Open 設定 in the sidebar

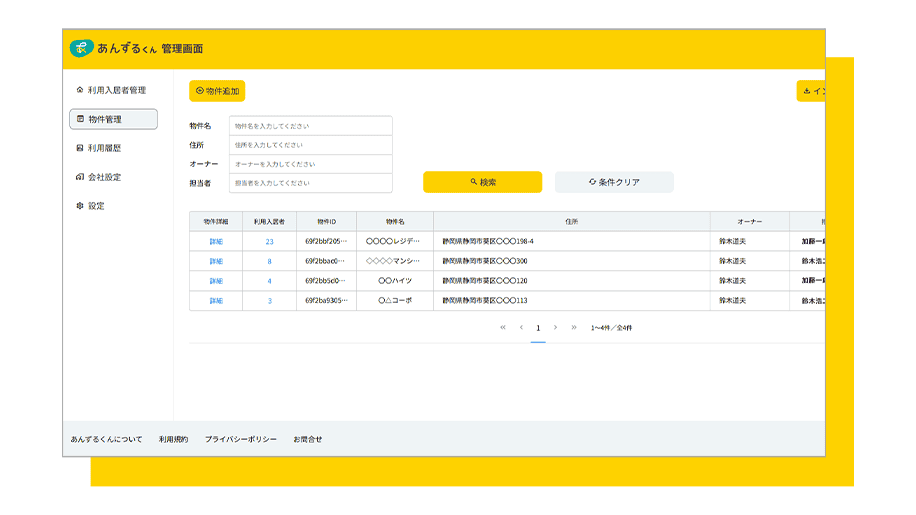(x=91, y=206)
